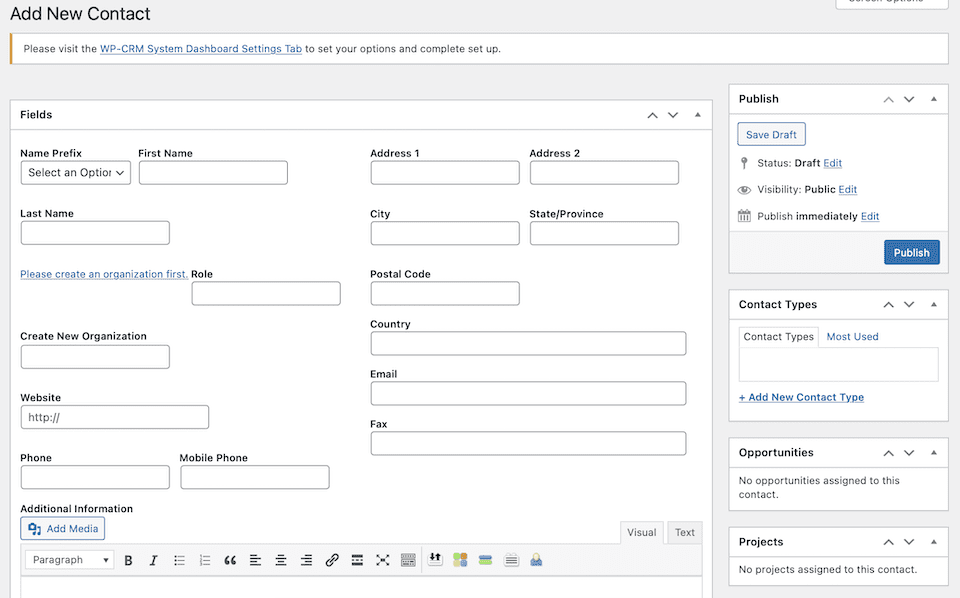Collapse the Opportunities panel

[932, 452]
